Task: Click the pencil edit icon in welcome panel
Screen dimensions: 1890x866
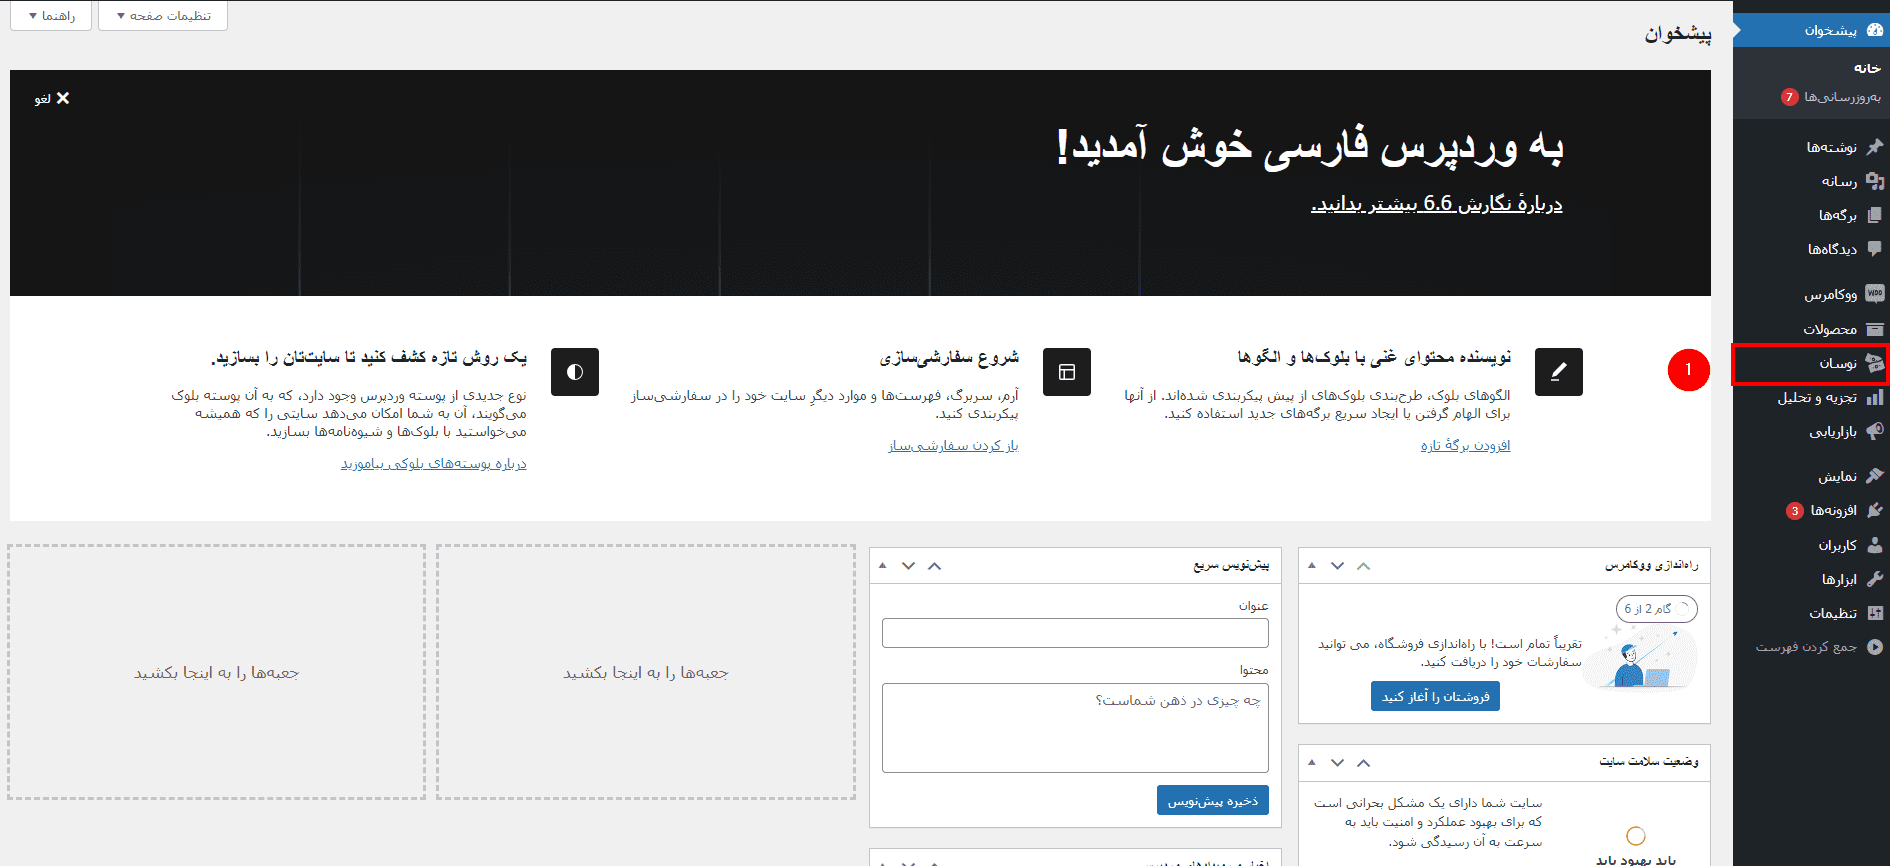Action: (1558, 372)
